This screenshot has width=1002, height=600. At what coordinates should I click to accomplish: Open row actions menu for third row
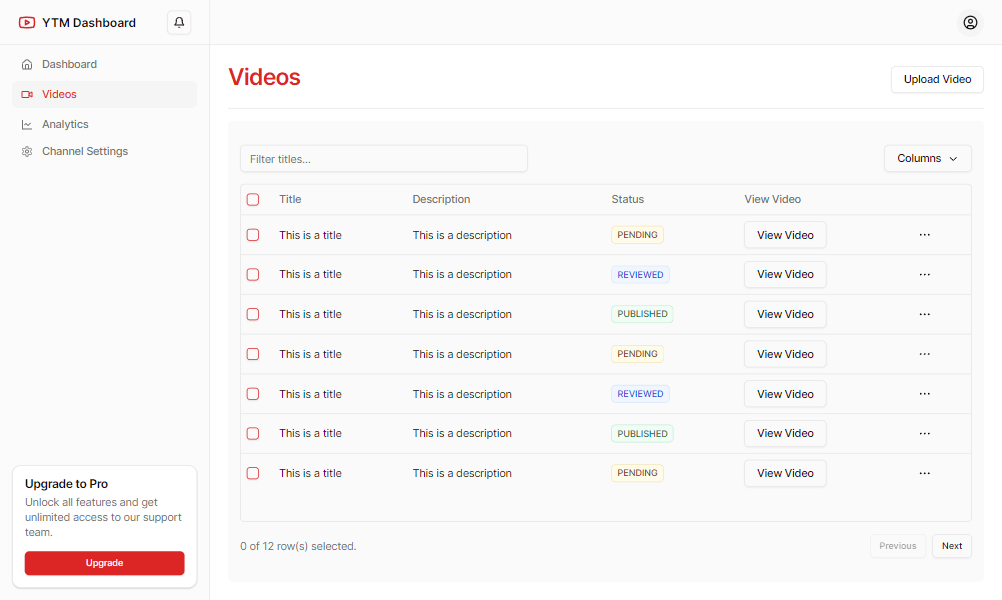(924, 314)
